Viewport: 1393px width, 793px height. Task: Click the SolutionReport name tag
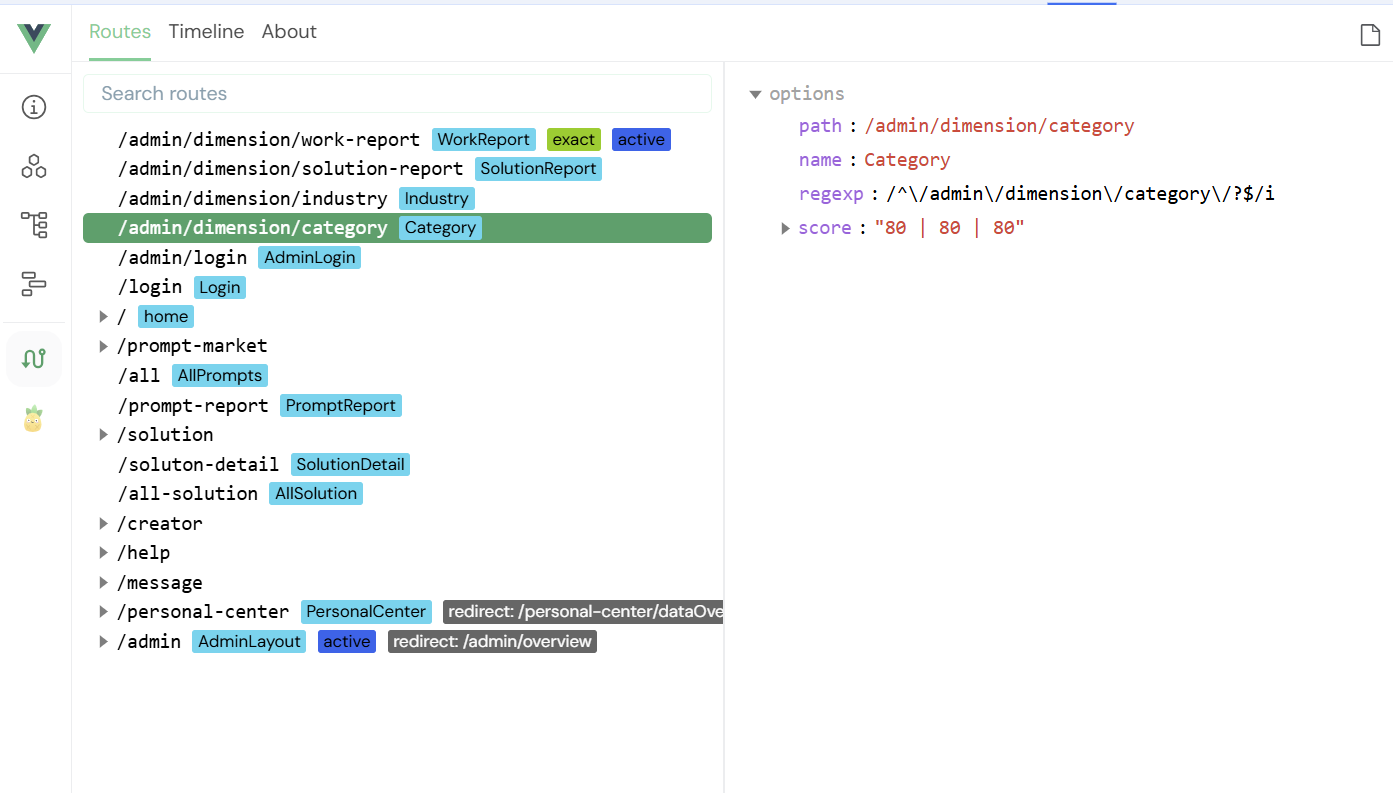538,169
